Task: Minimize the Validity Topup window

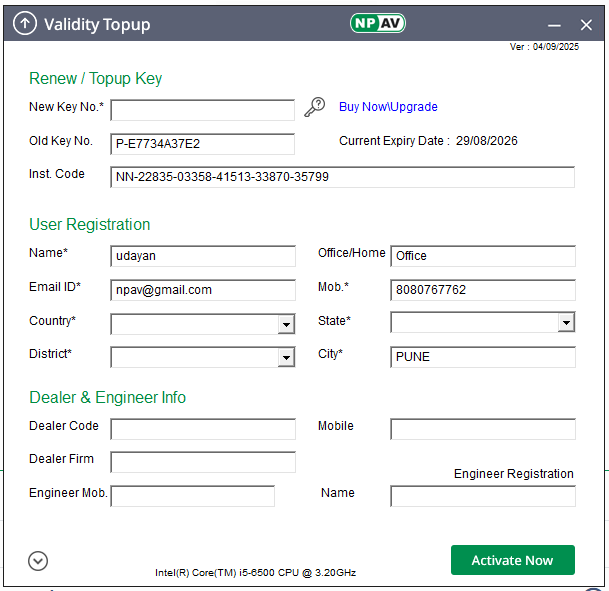Action: 554,25
